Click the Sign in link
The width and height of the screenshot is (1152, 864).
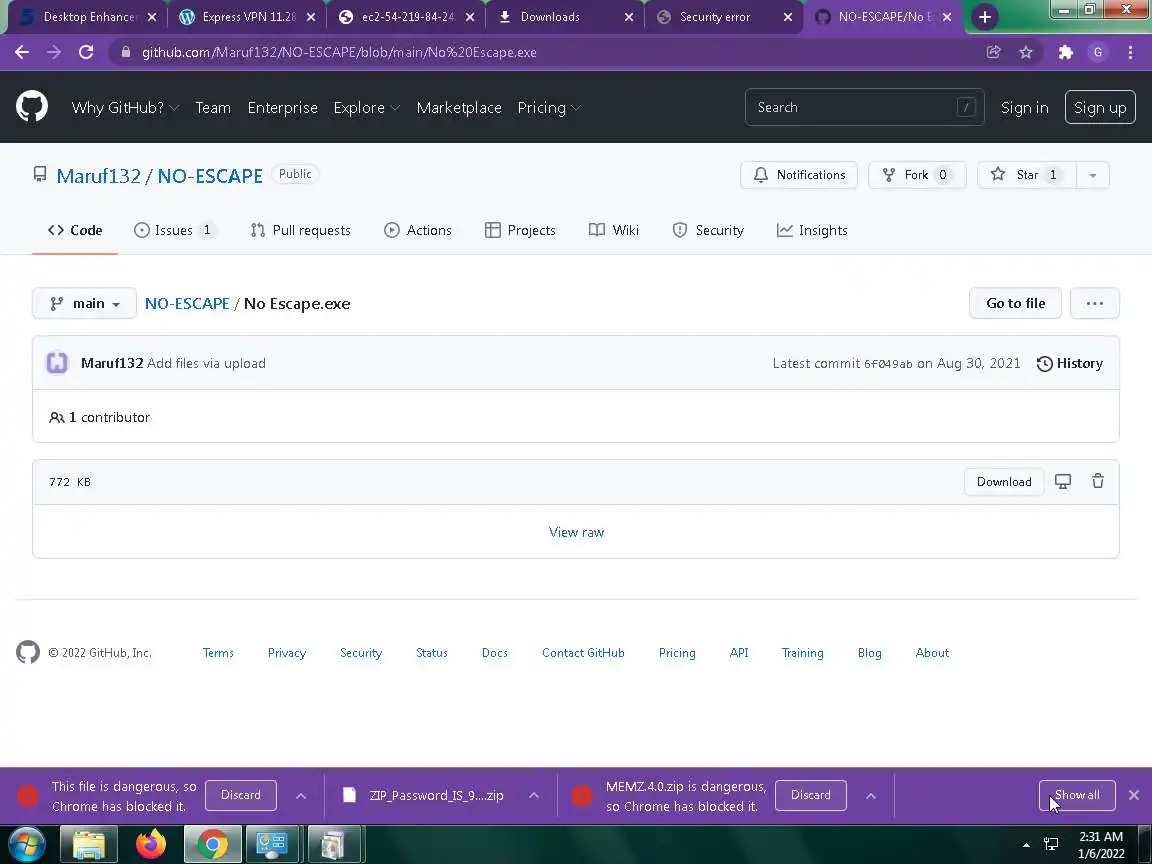pos(1024,107)
